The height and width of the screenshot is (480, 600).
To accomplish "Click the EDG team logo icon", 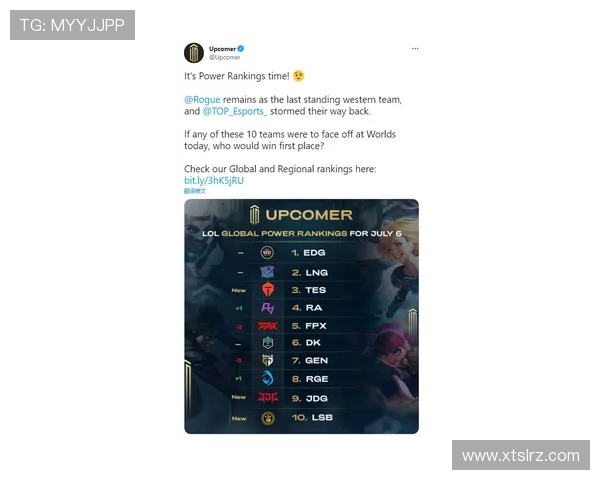I will click(x=267, y=253).
